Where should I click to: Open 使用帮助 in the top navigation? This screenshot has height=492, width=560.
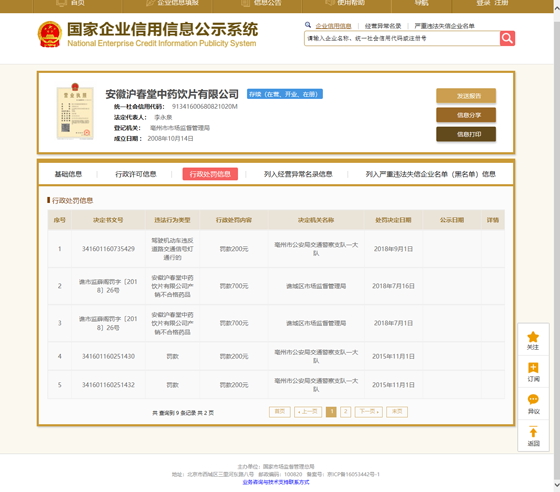[346, 3]
